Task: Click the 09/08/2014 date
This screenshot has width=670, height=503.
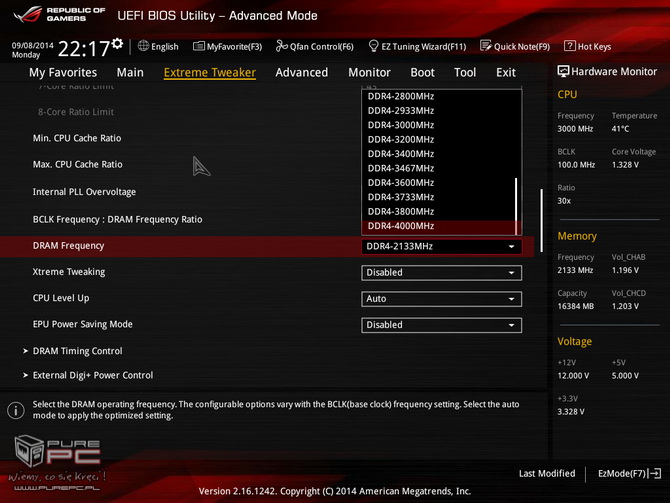Action: click(x=32, y=45)
